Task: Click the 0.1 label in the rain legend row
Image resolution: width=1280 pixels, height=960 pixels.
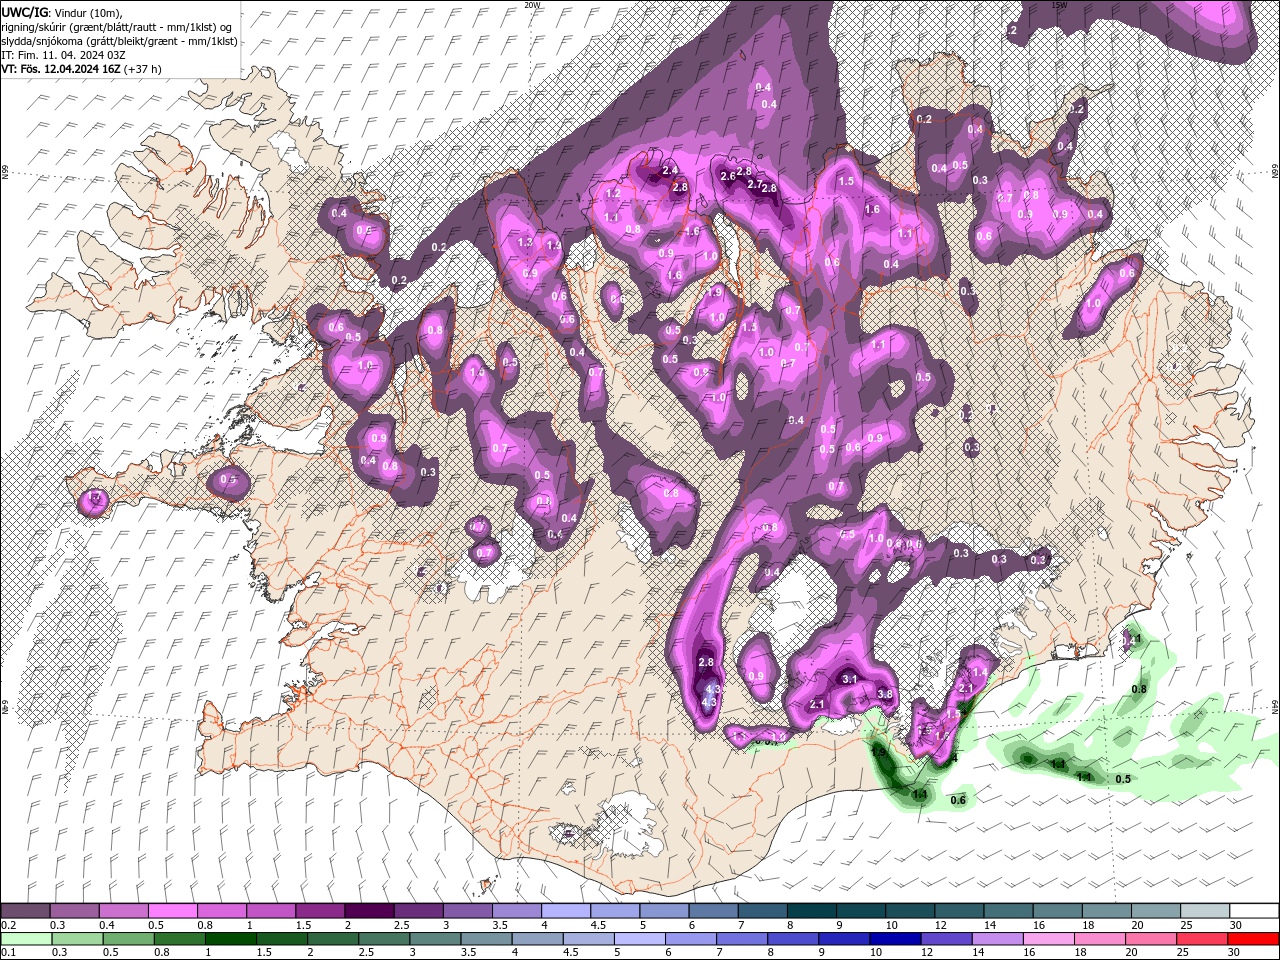Action: point(8,953)
